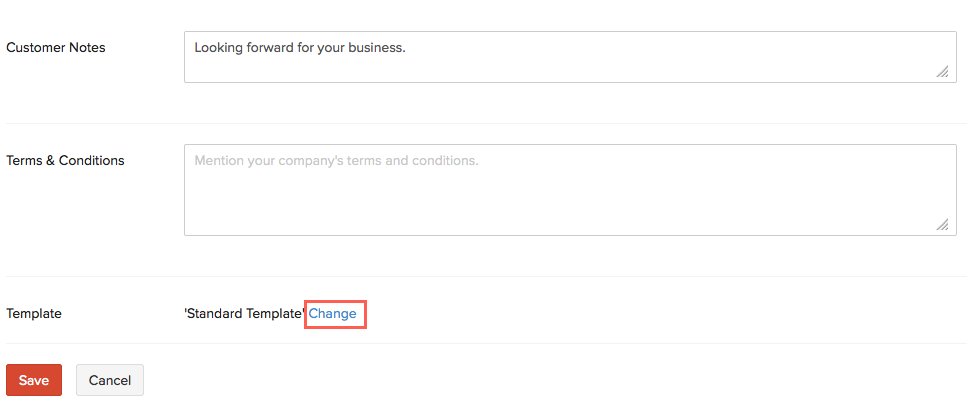Viewport: 967px width, 404px height.
Task: Click the Cancel button
Action: [110, 380]
